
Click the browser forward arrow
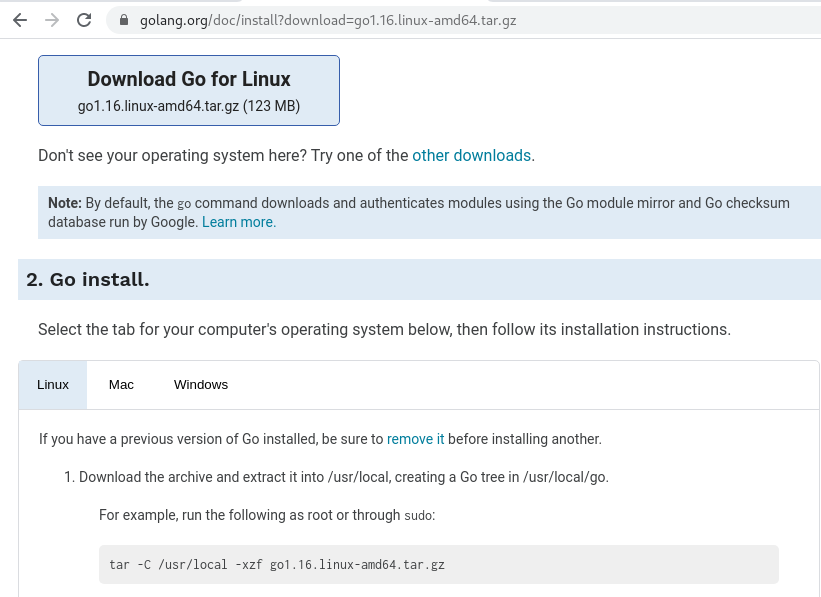click(x=52, y=20)
